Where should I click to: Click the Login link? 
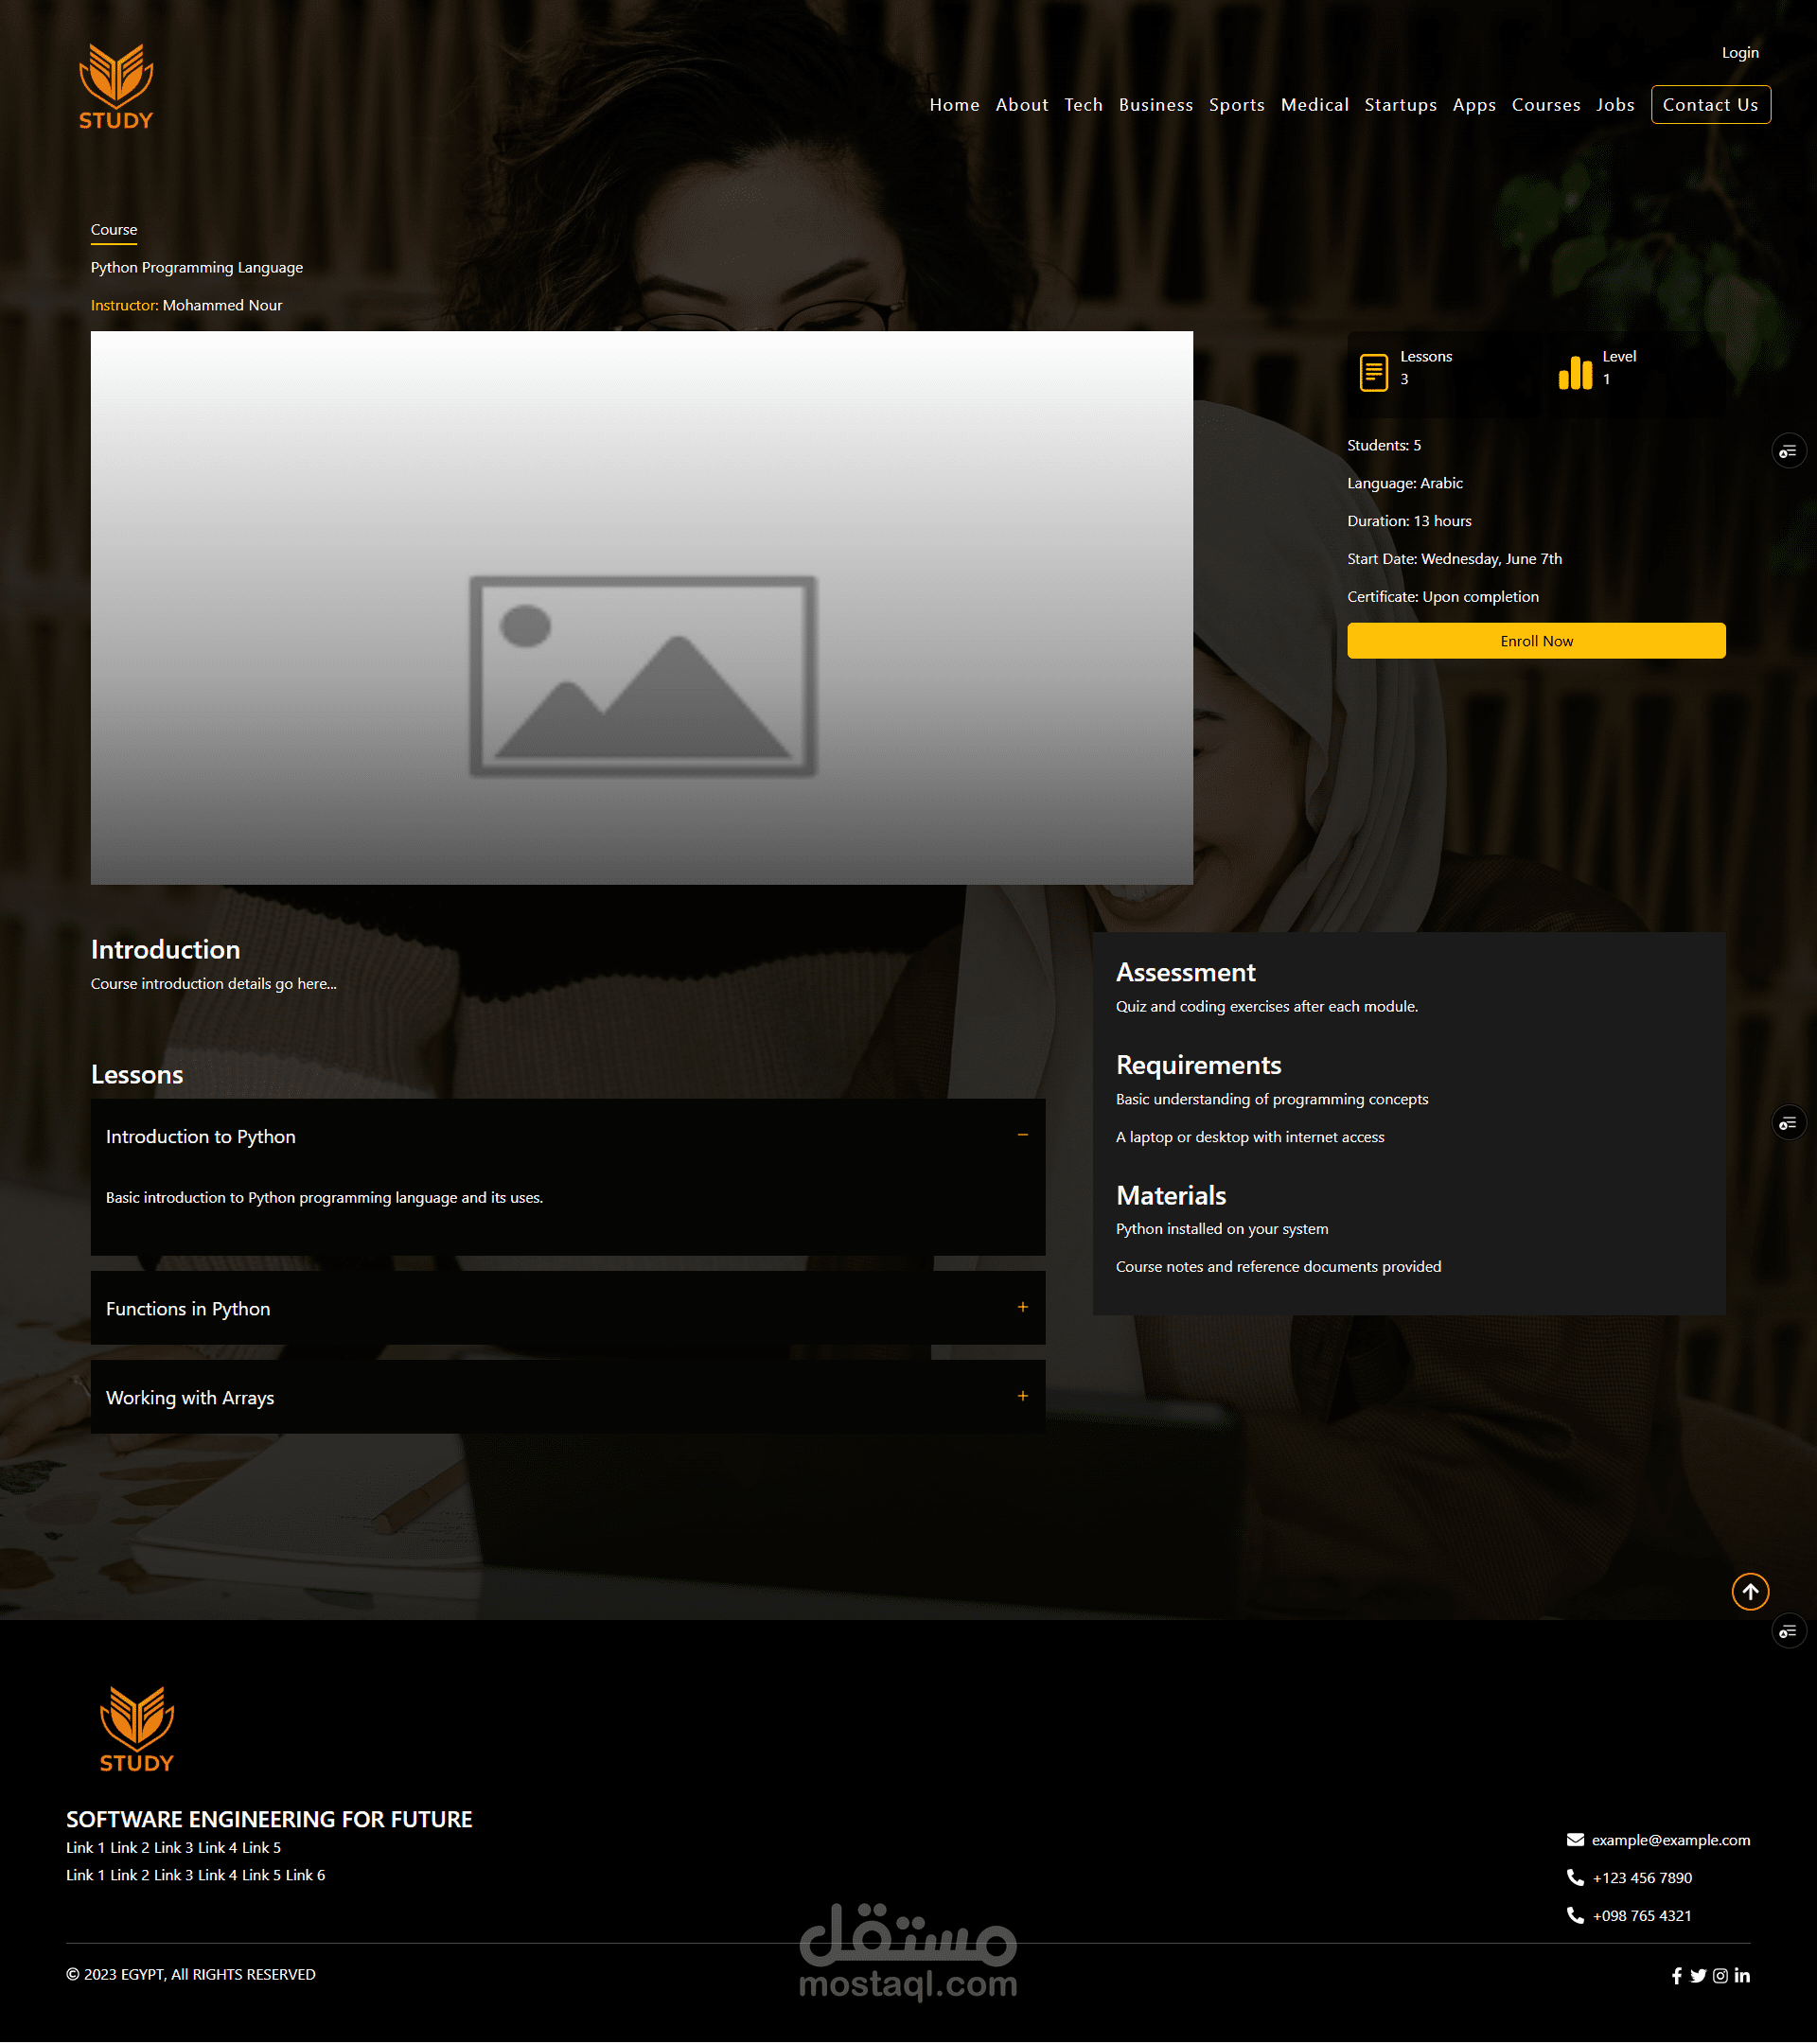pyautogui.click(x=1739, y=53)
